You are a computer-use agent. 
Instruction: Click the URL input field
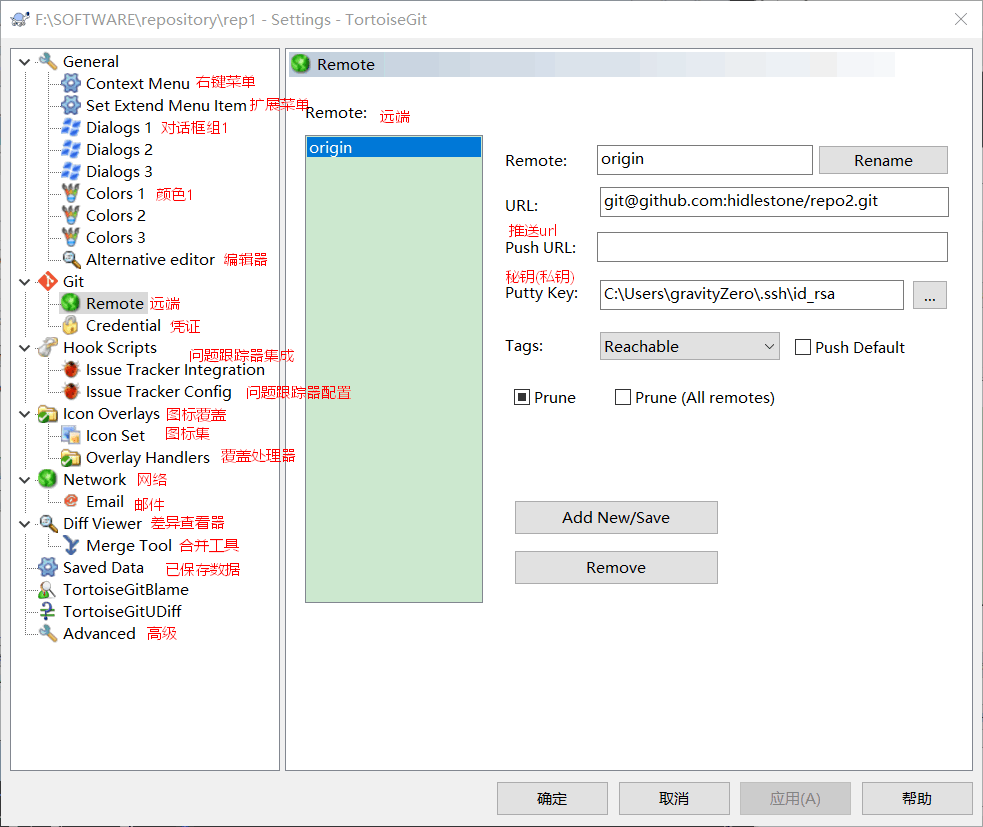[x=774, y=202]
